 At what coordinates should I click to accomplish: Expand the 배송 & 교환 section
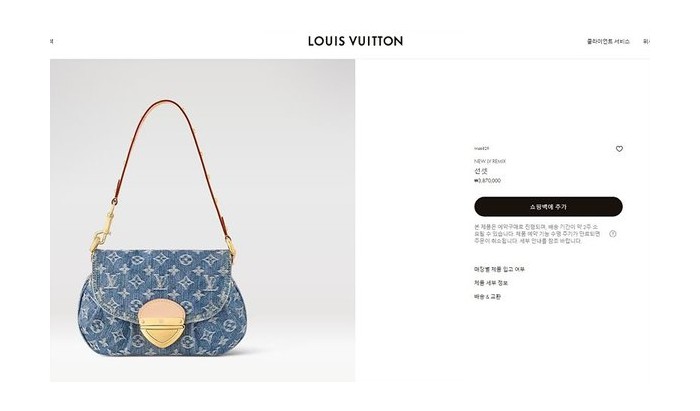(487, 297)
